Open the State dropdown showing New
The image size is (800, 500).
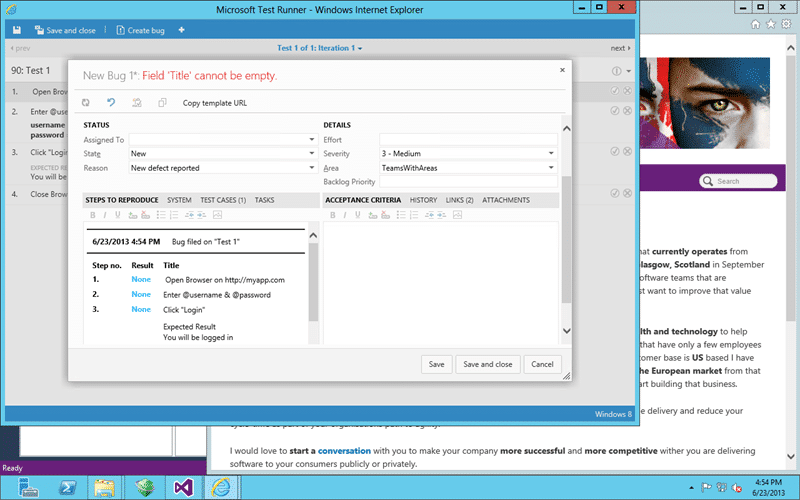(x=311, y=153)
